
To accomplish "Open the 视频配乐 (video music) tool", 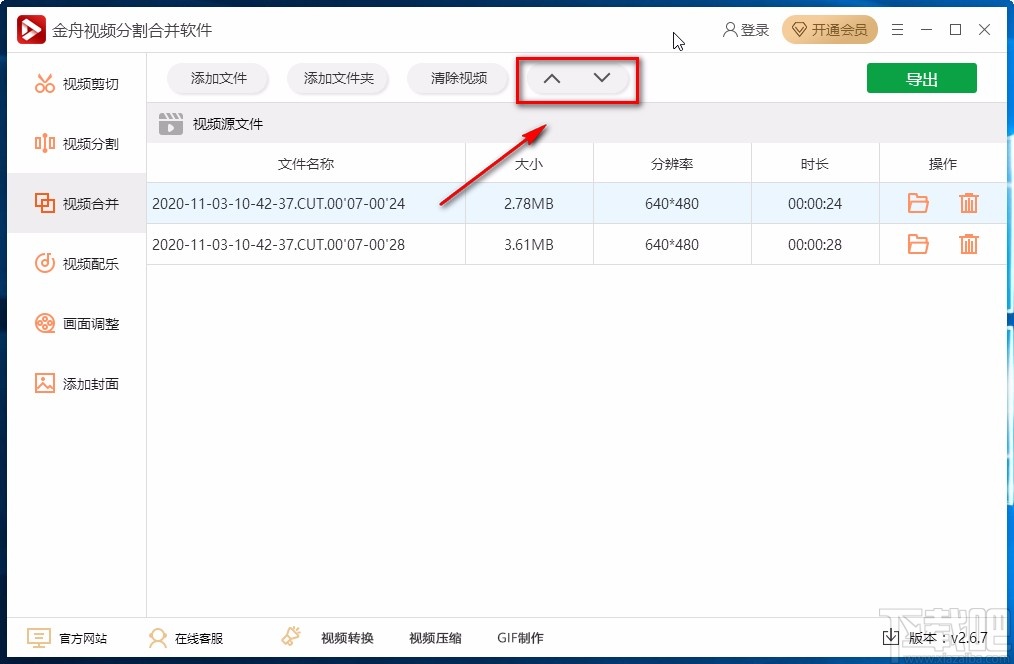I will pyautogui.click(x=75, y=263).
